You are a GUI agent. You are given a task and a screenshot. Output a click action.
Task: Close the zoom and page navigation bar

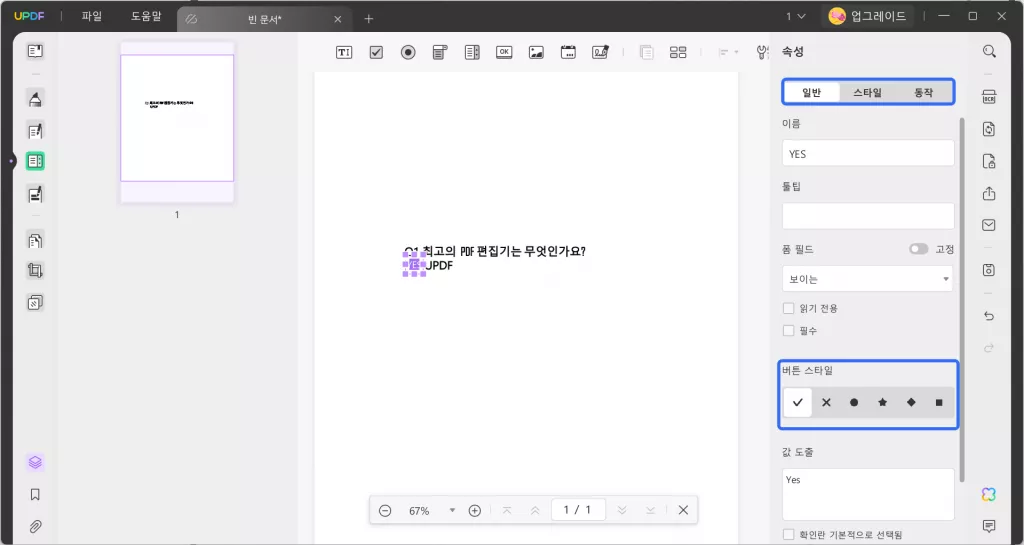683,510
